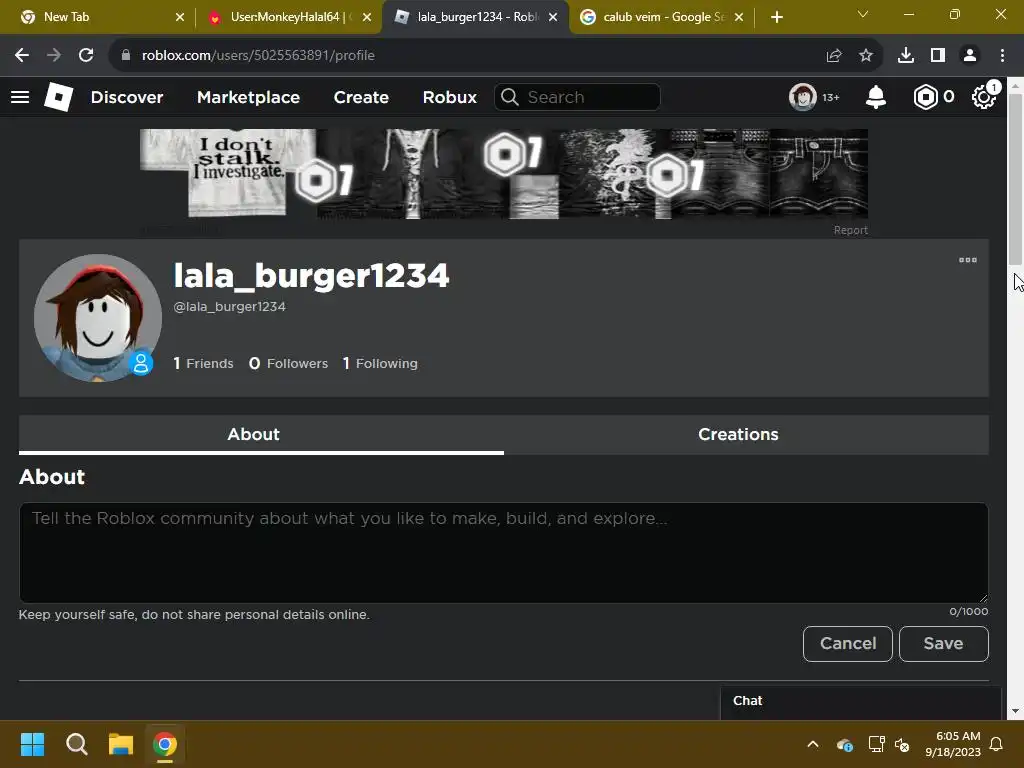
Task: Report the advertisement banner
Action: coord(850,230)
